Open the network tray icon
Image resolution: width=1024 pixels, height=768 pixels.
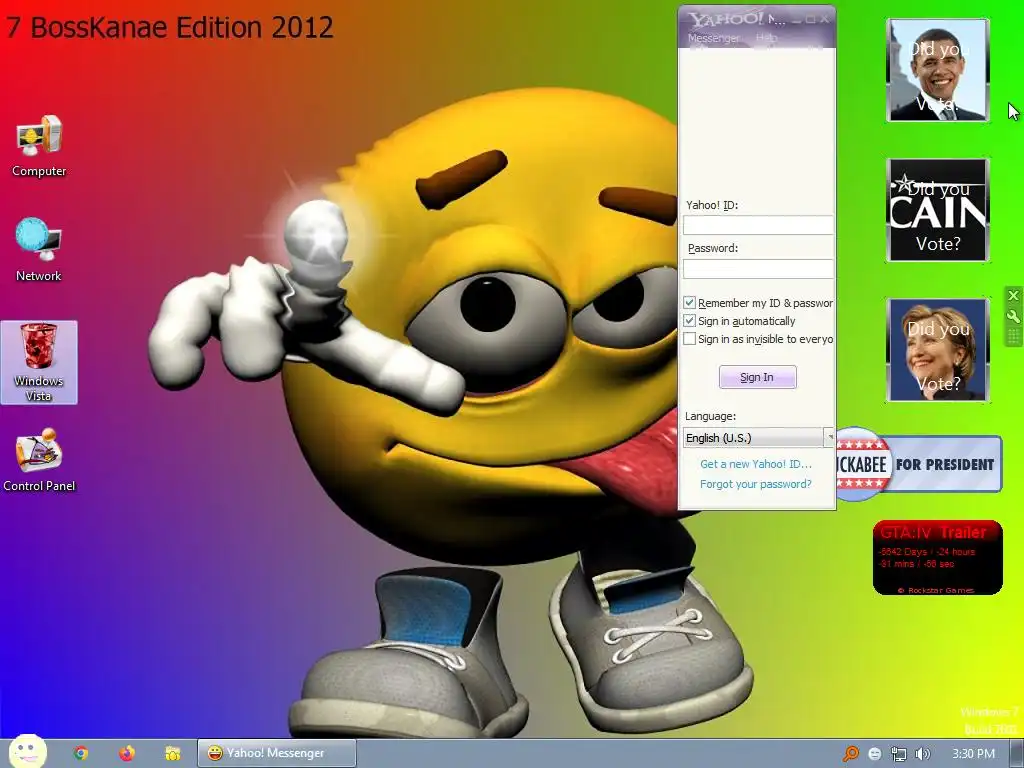(899, 754)
